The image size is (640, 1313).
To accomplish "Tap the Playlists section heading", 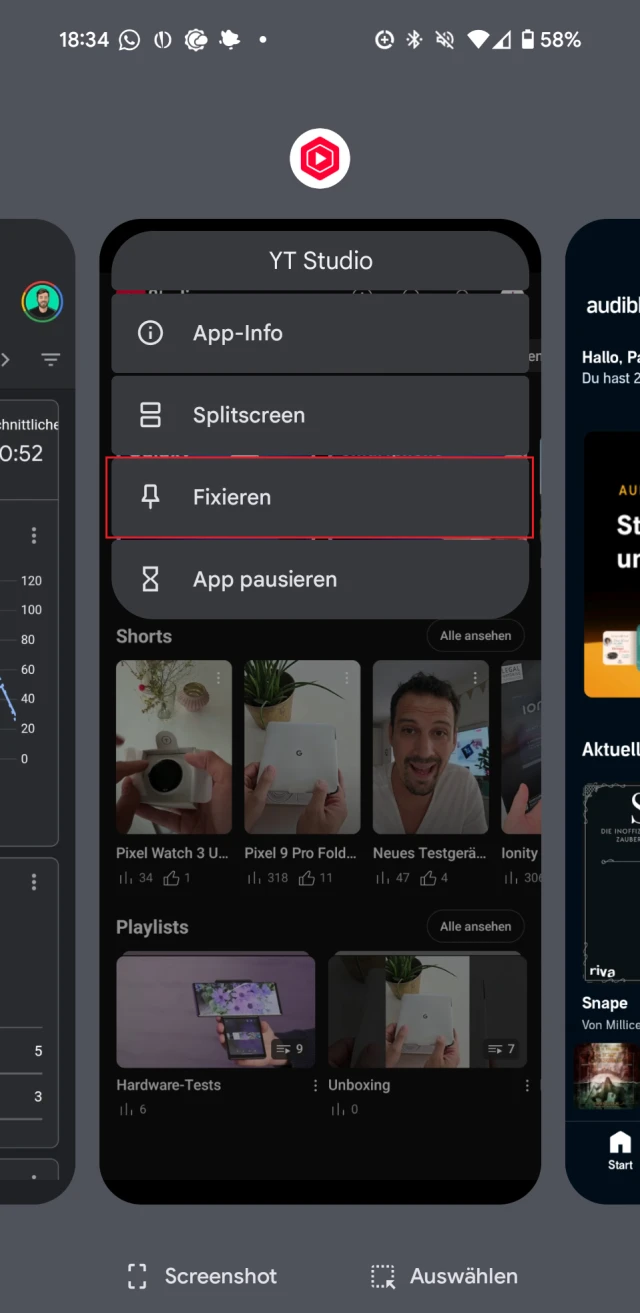I will point(152,927).
